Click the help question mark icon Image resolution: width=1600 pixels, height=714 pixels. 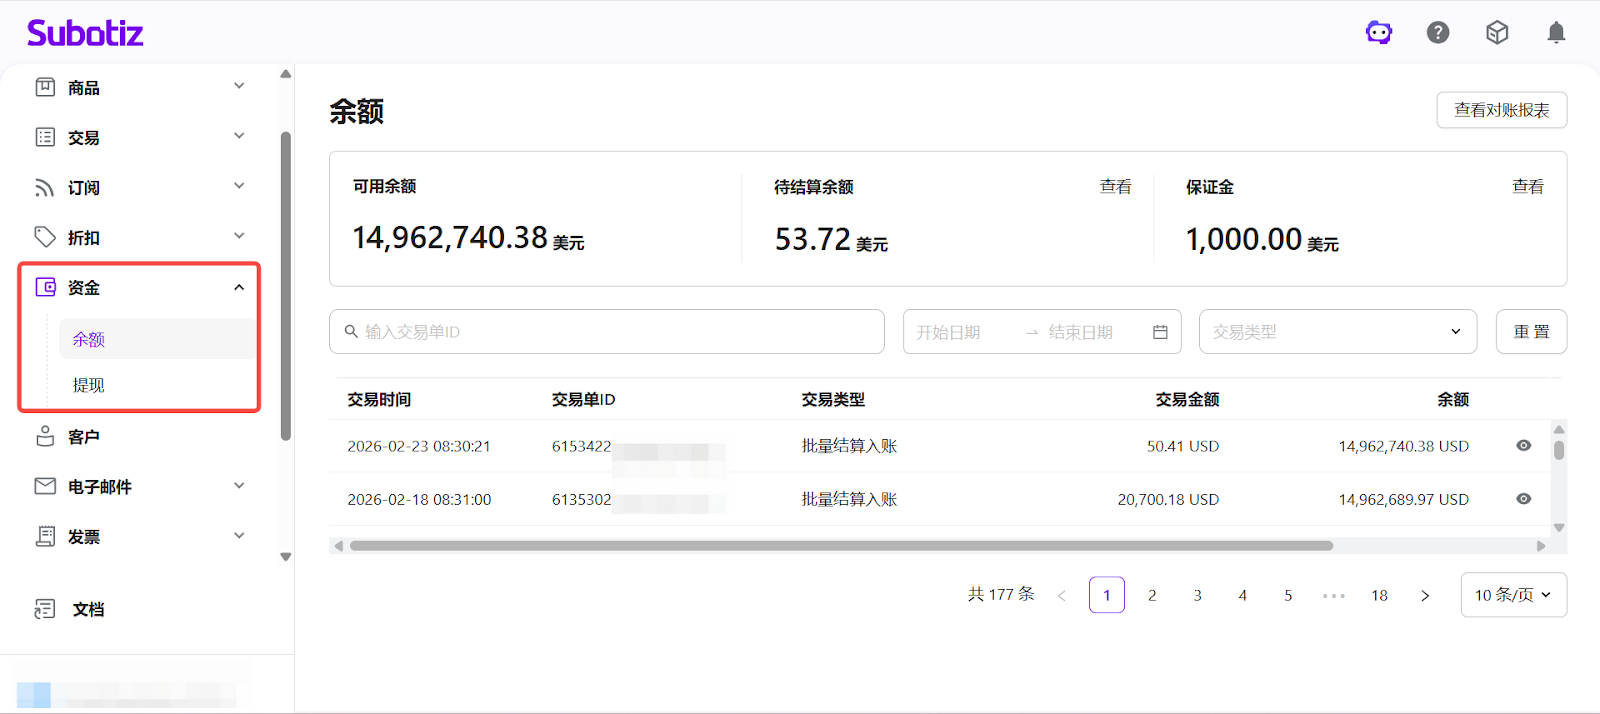pyautogui.click(x=1438, y=33)
